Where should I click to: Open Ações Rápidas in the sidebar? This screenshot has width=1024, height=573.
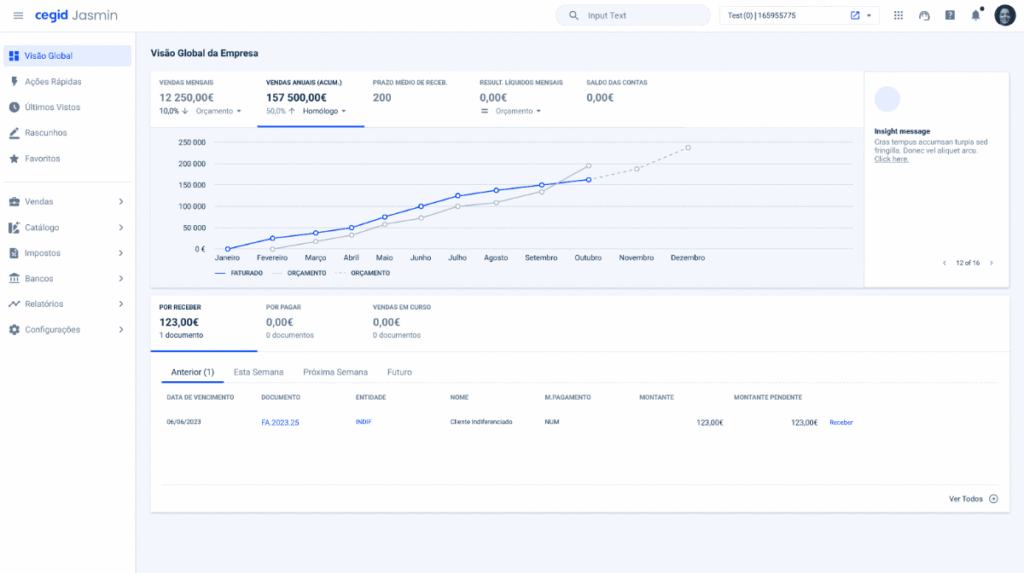(x=52, y=82)
